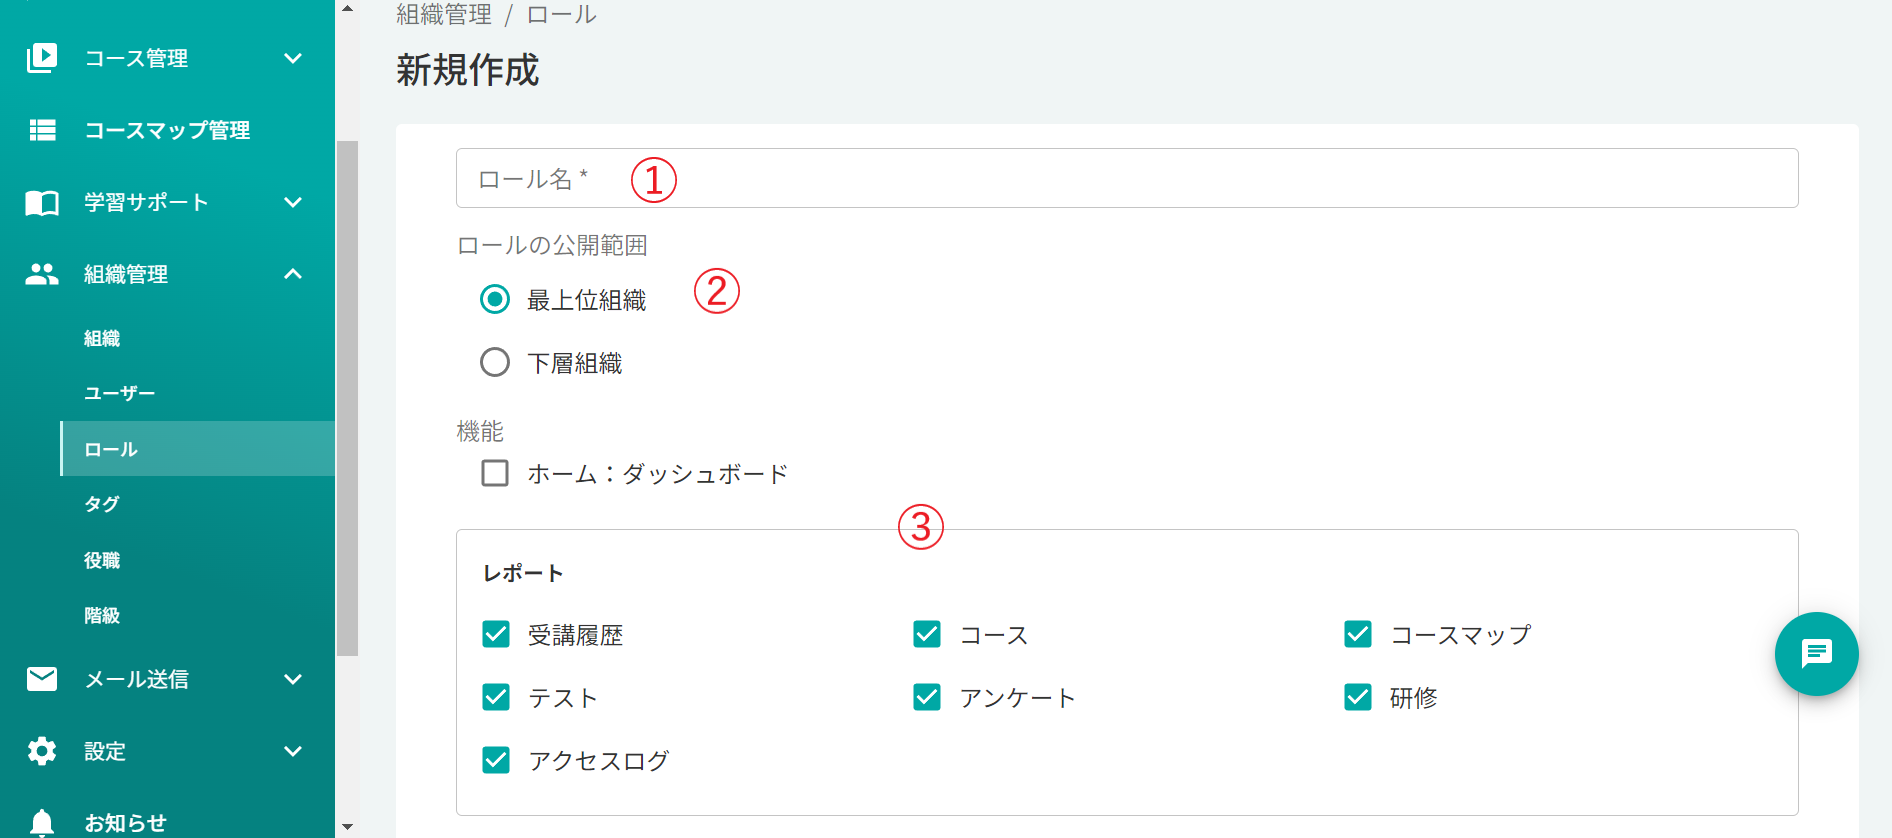Image resolution: width=1892 pixels, height=838 pixels.
Task: Select the ロール submenu item
Action: 197,449
